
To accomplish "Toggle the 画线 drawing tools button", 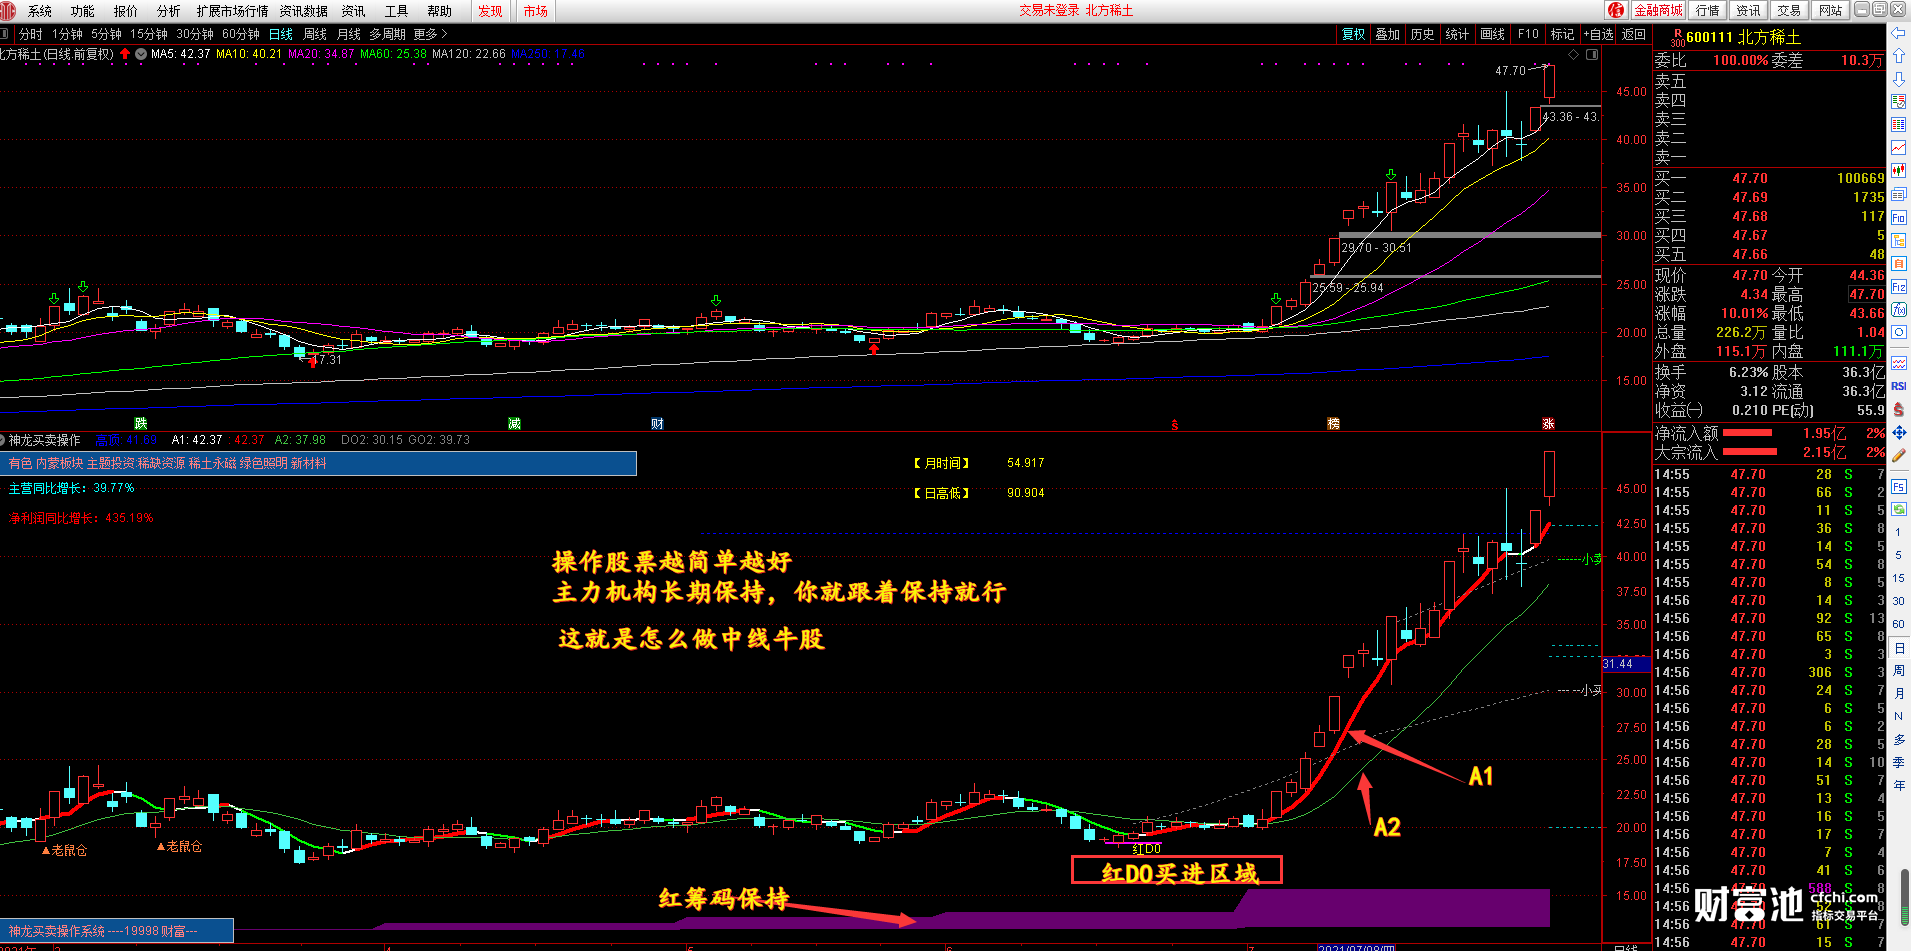I will [x=1492, y=34].
